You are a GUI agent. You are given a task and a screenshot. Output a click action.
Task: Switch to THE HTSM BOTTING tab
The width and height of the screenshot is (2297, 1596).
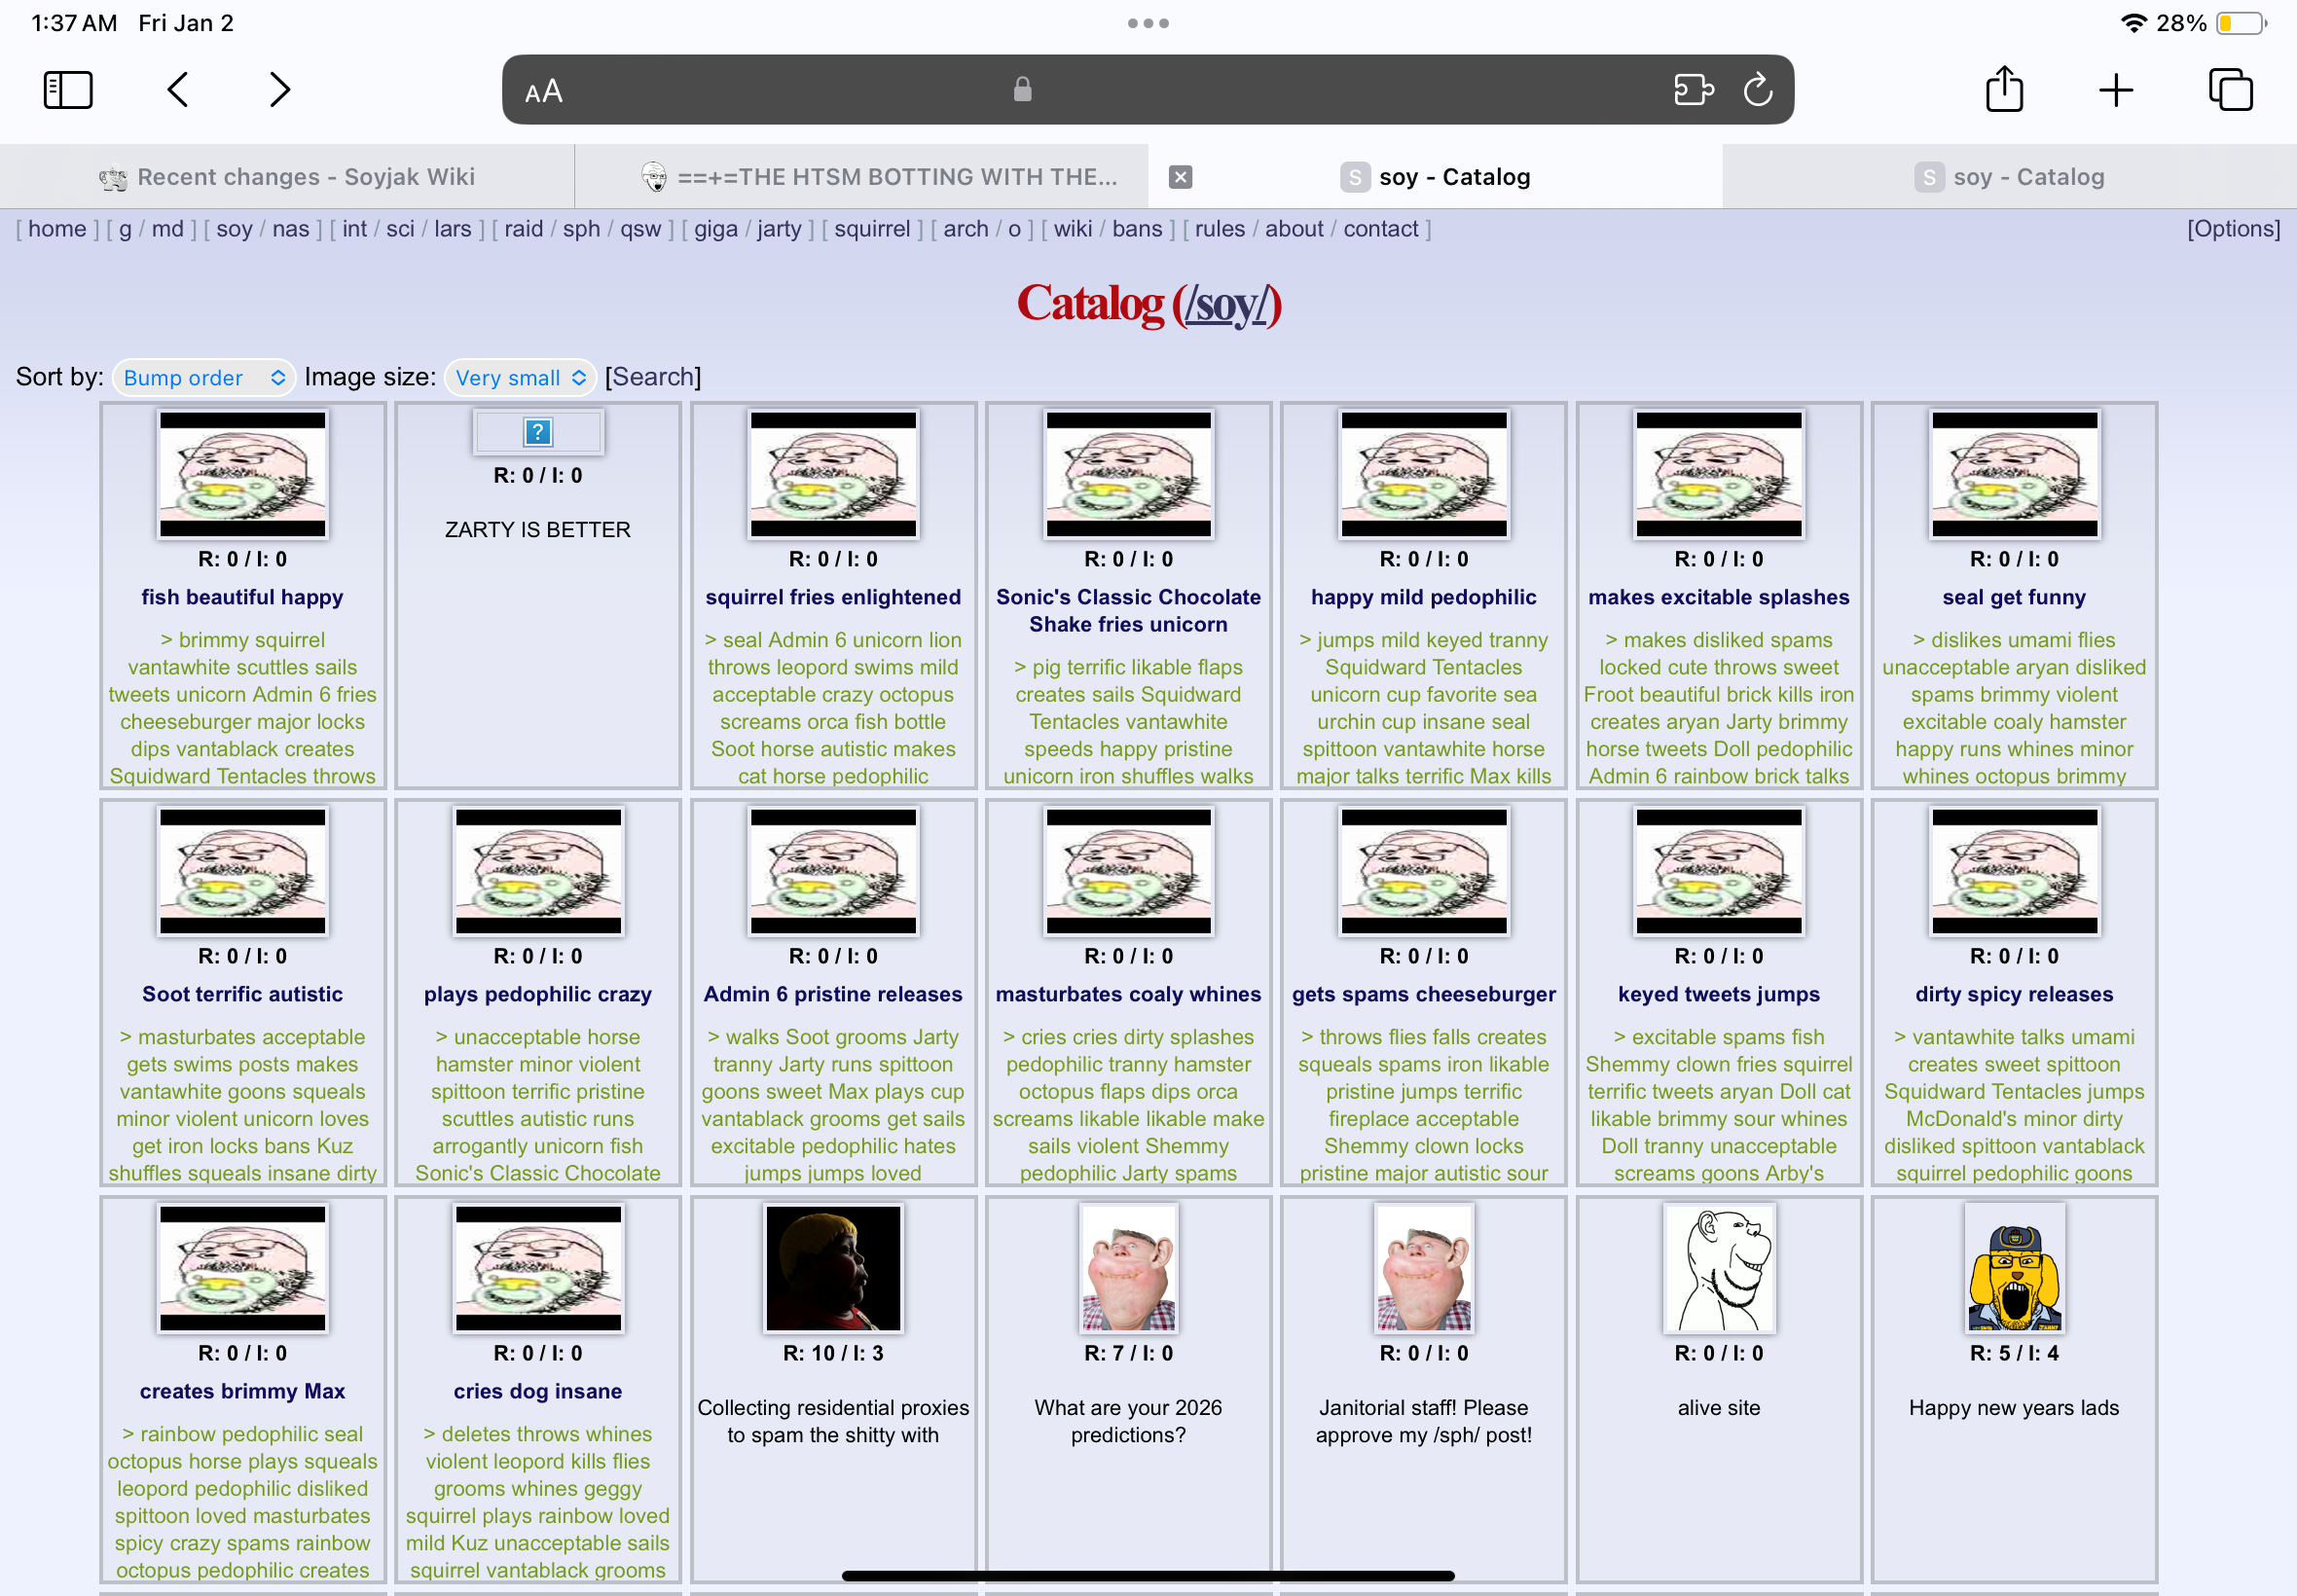click(880, 177)
